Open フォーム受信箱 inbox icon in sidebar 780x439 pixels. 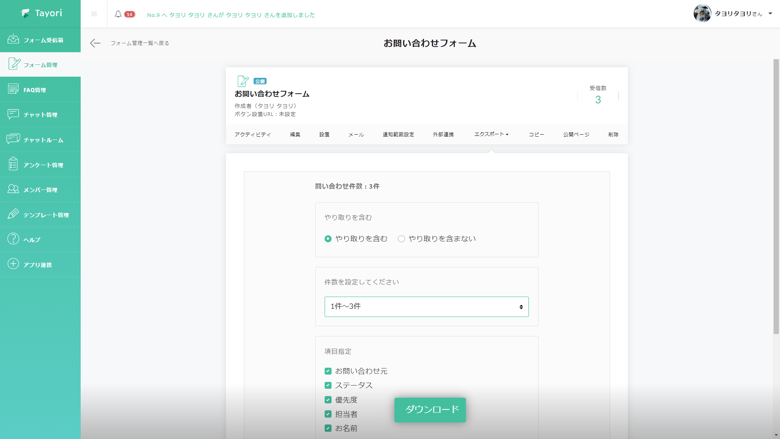13,40
